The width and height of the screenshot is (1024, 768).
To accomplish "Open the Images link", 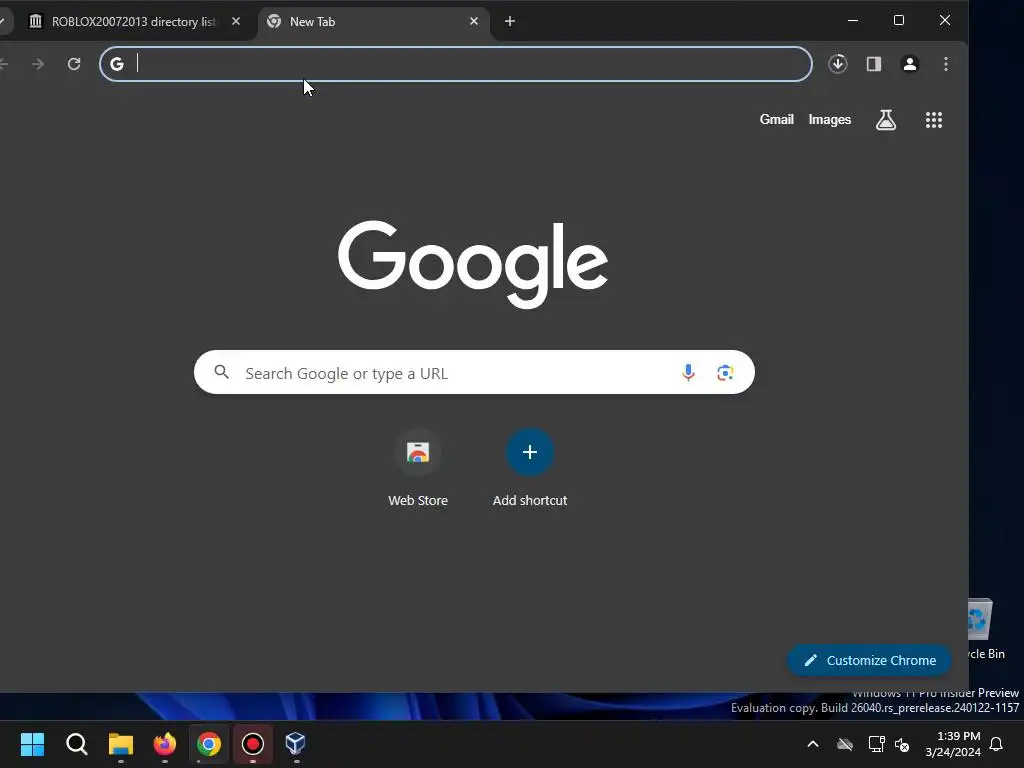I will 829,120.
